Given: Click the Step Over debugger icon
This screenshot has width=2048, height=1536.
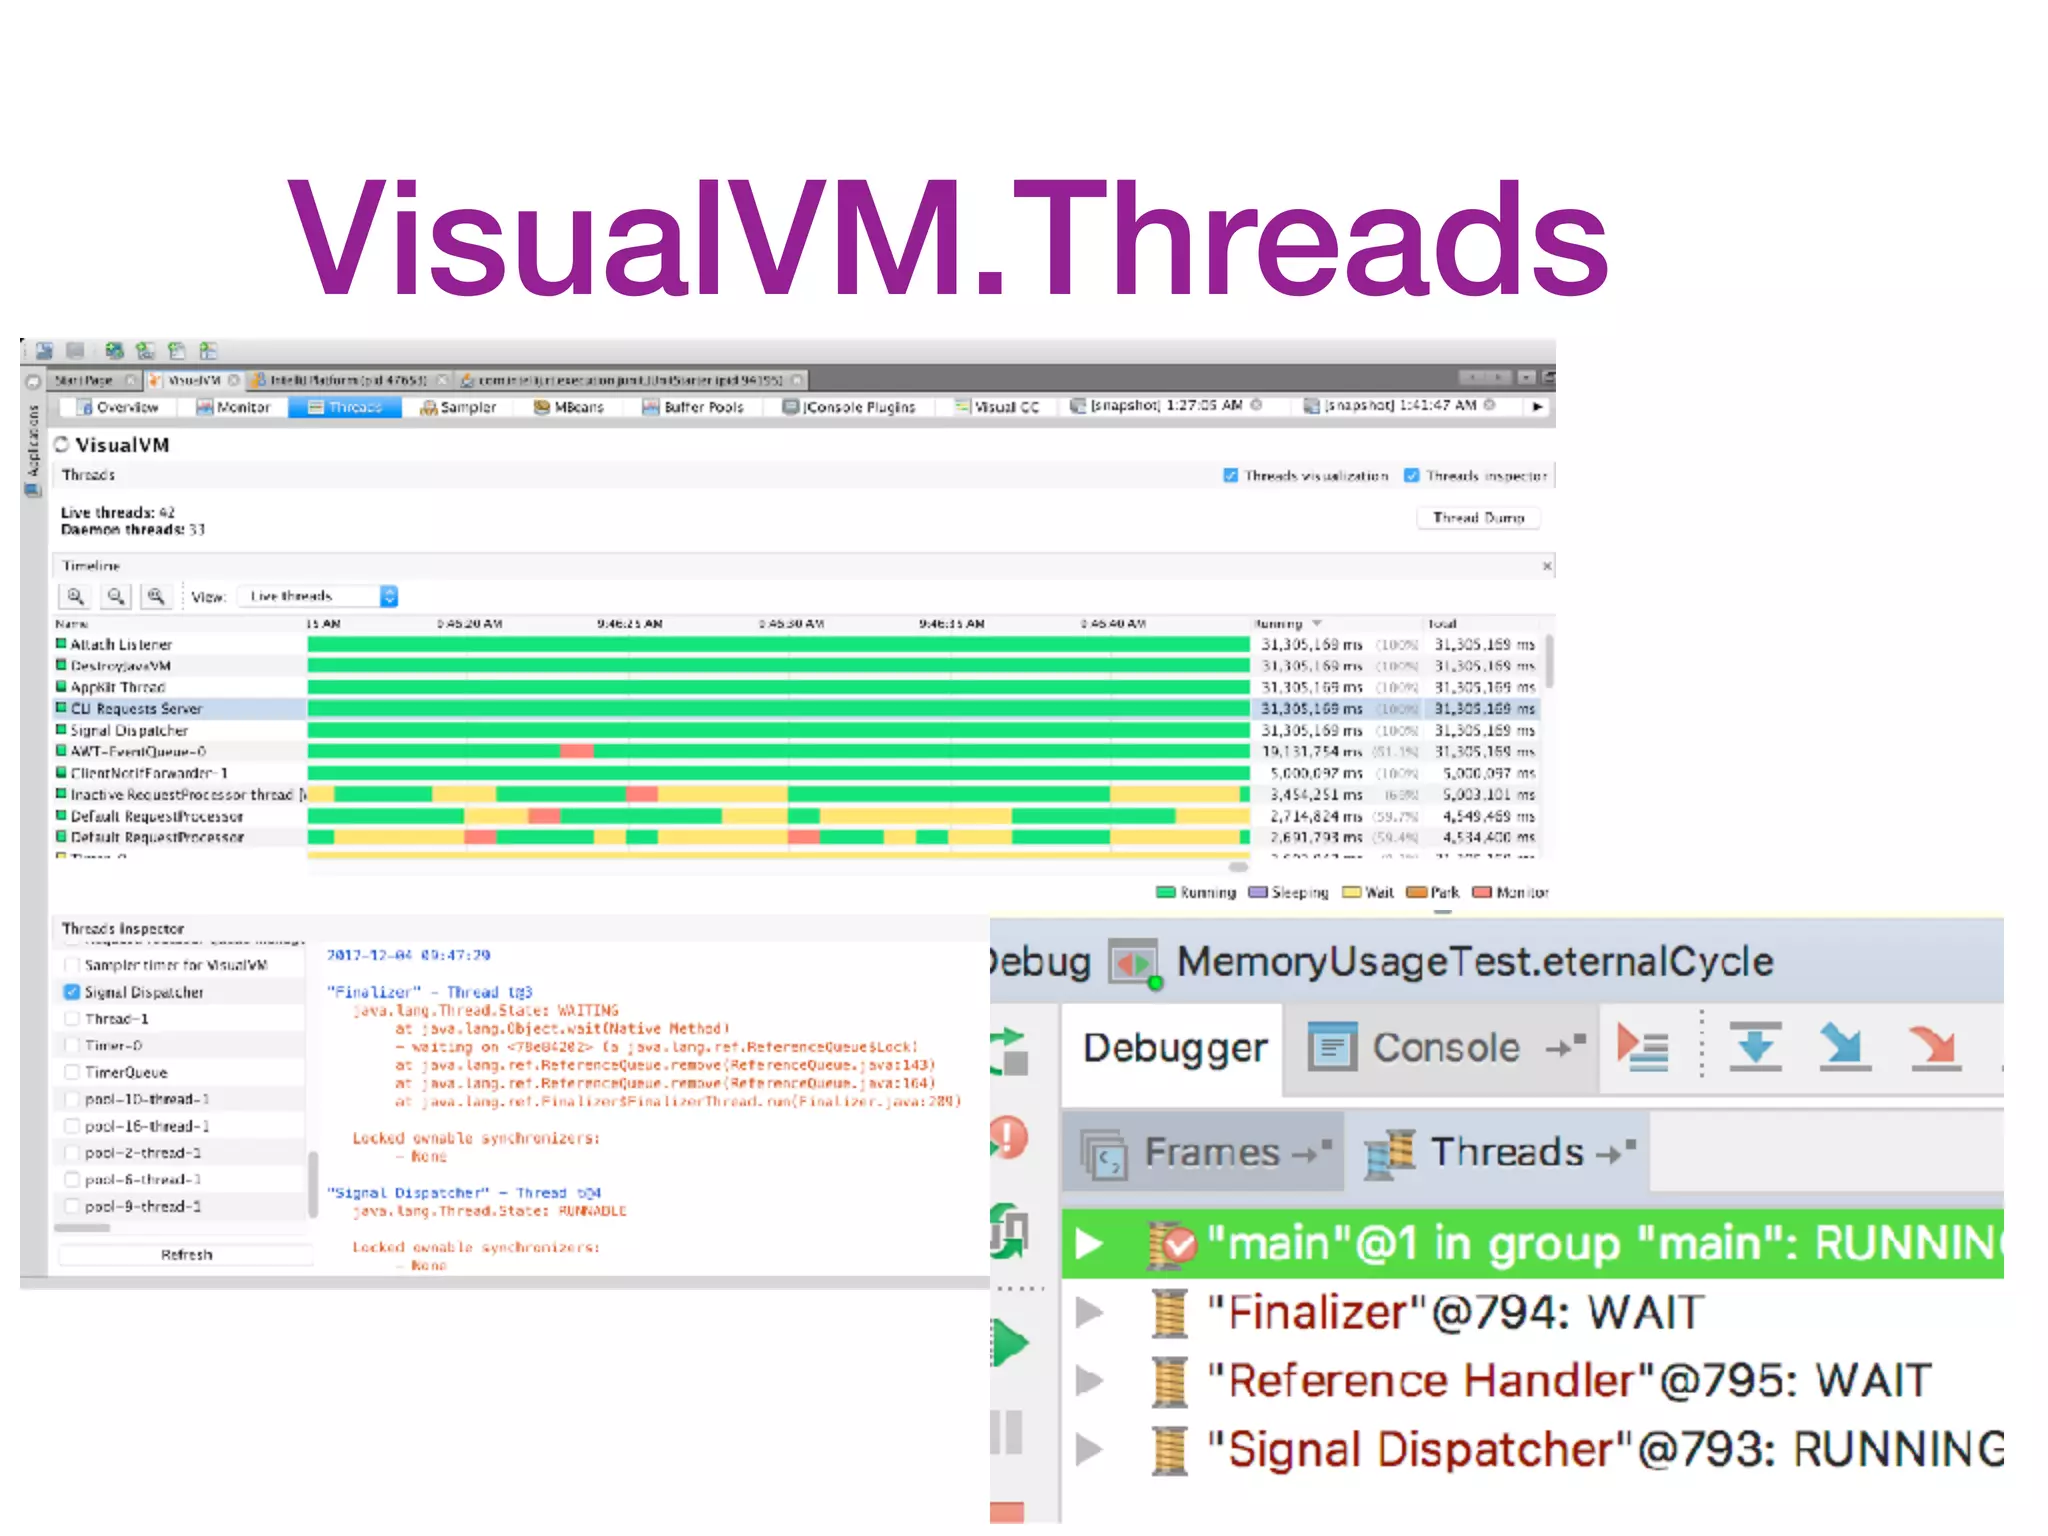Looking at the screenshot, I should (x=1755, y=1046).
